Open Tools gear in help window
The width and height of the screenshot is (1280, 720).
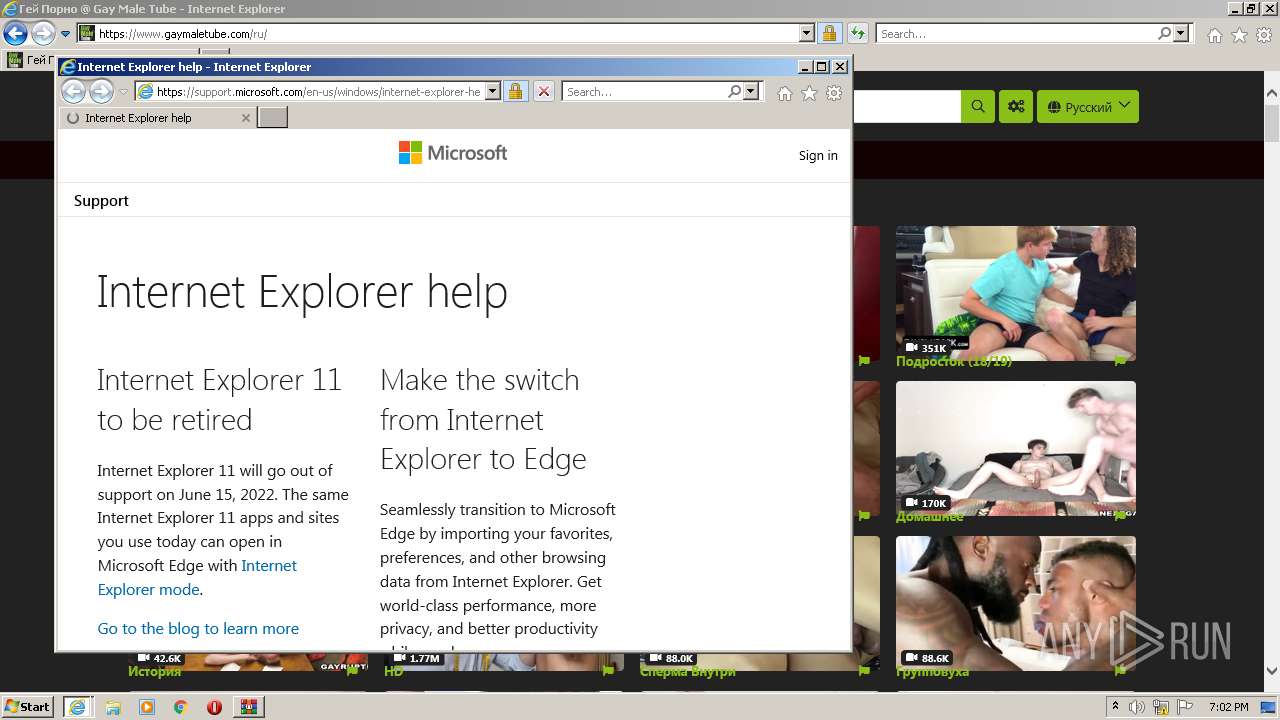[834, 93]
